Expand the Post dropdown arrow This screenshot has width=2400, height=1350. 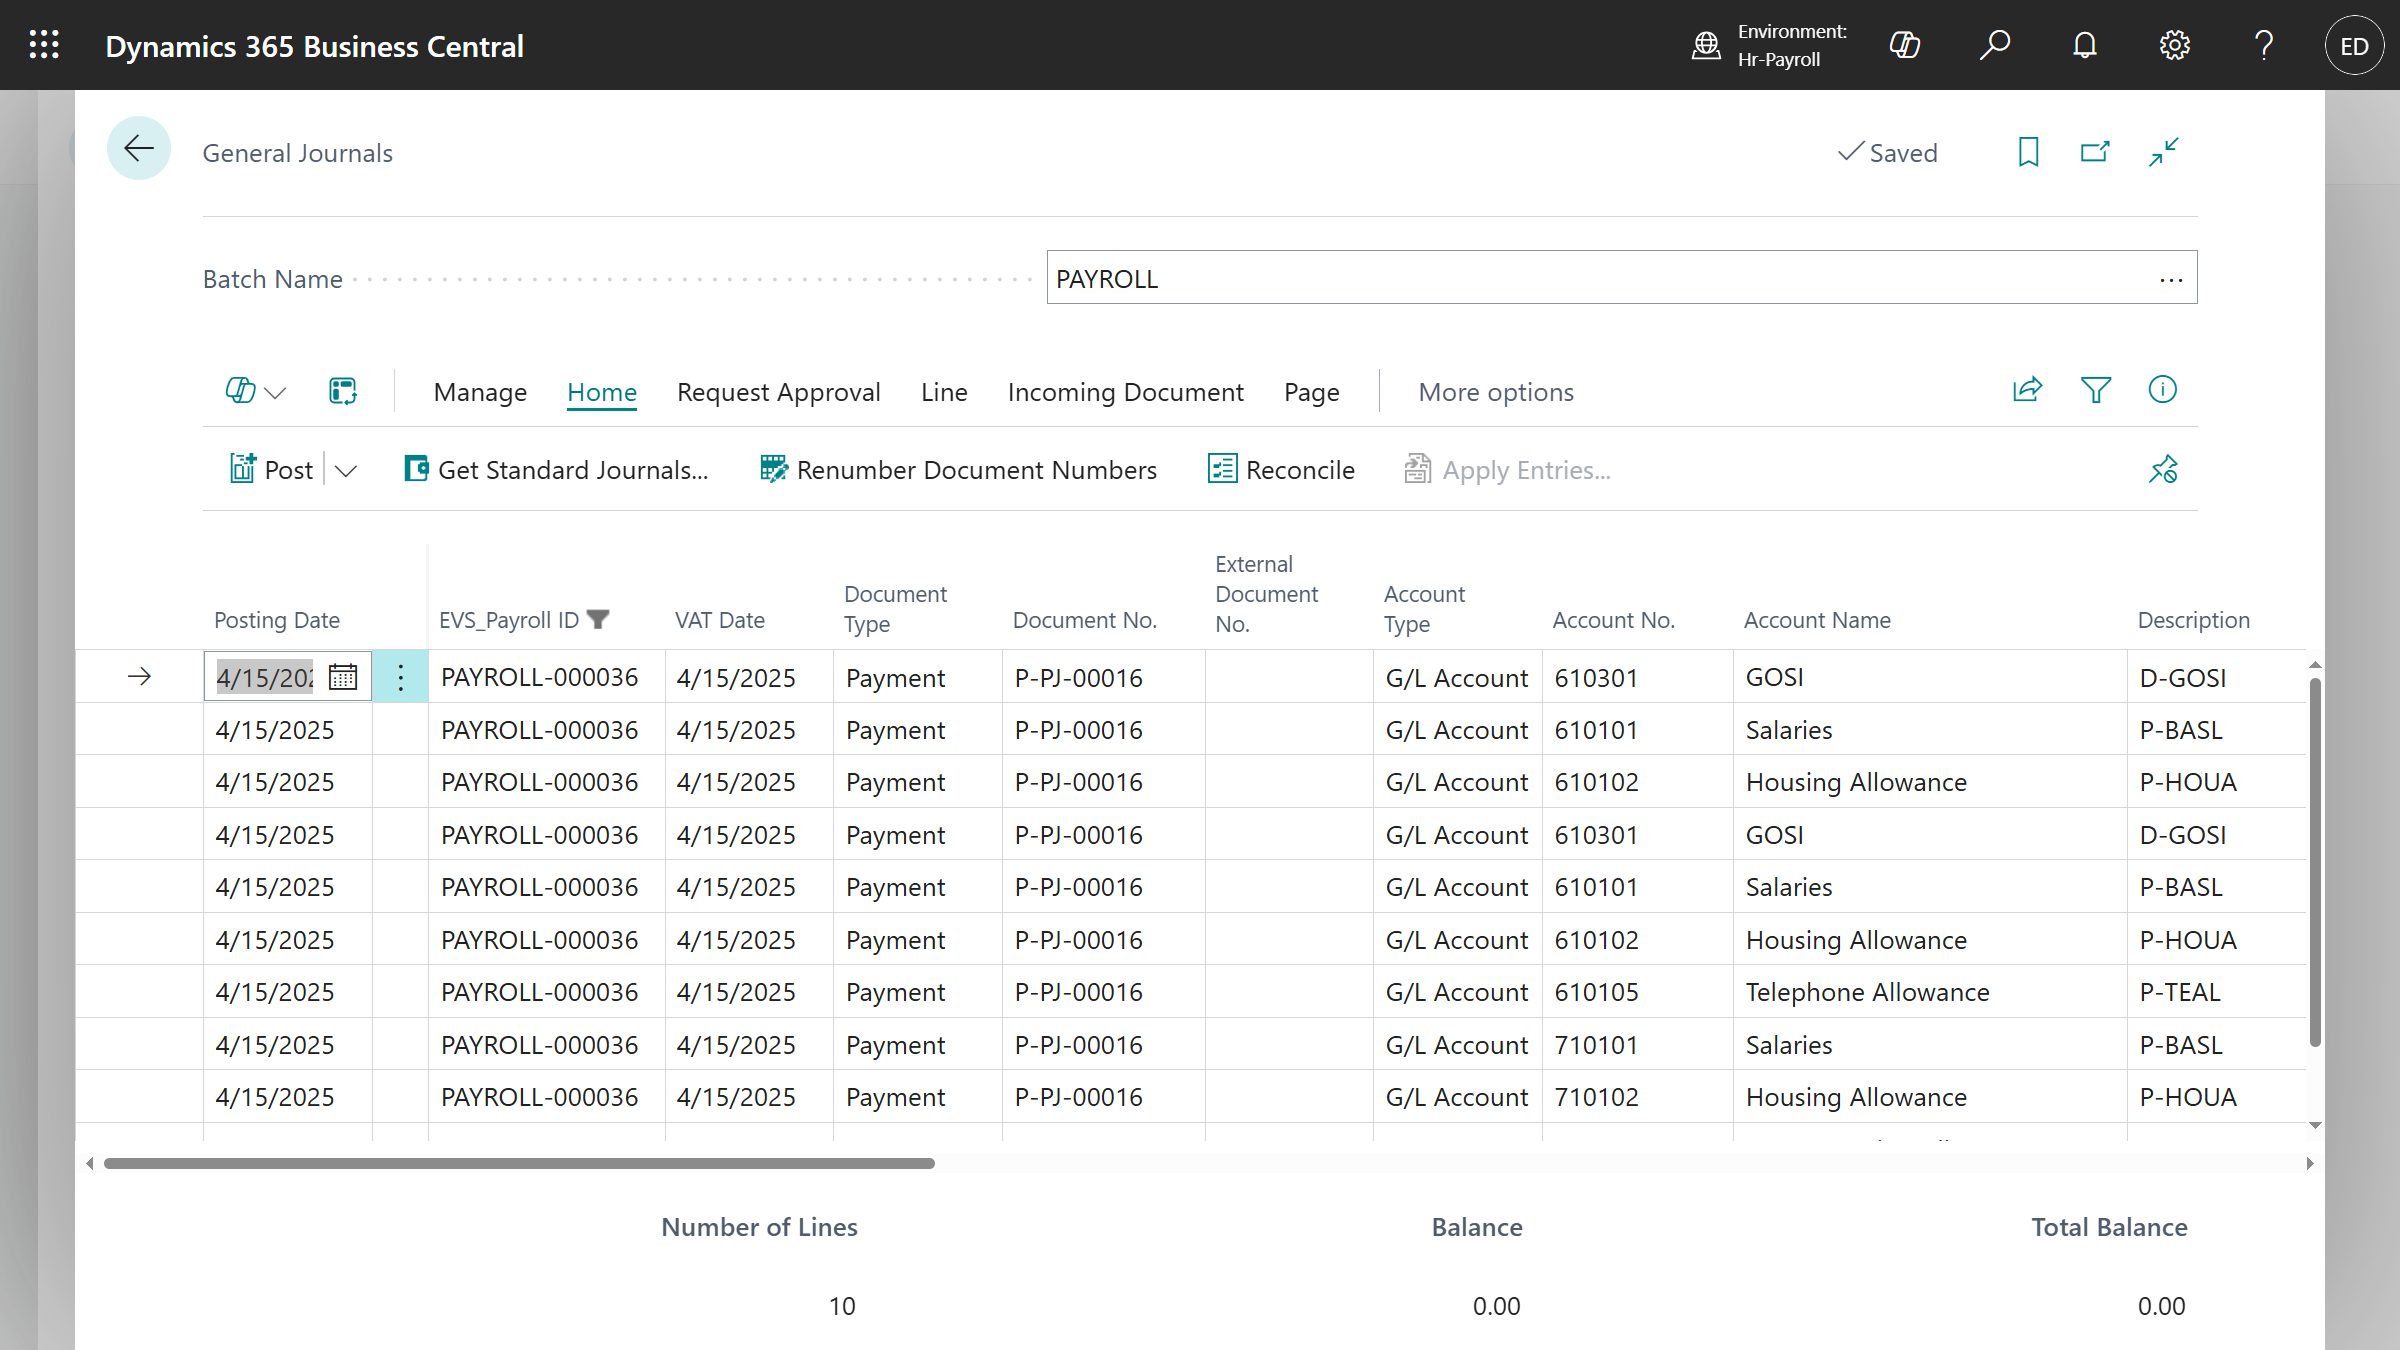[346, 471]
